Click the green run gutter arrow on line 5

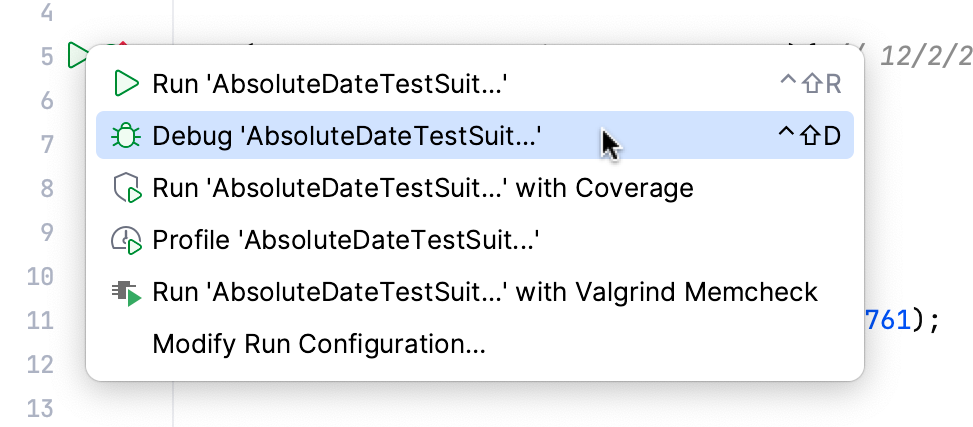(76, 55)
